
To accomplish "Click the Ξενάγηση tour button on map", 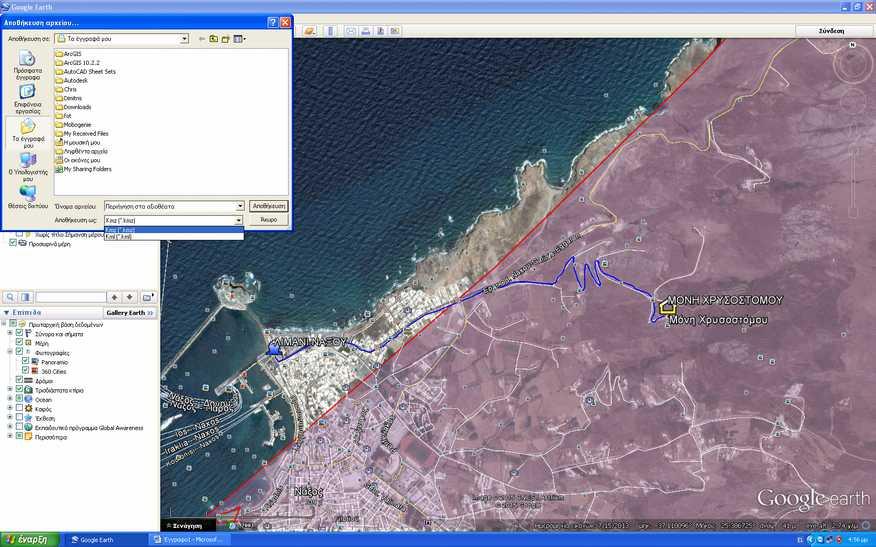I will [188, 526].
